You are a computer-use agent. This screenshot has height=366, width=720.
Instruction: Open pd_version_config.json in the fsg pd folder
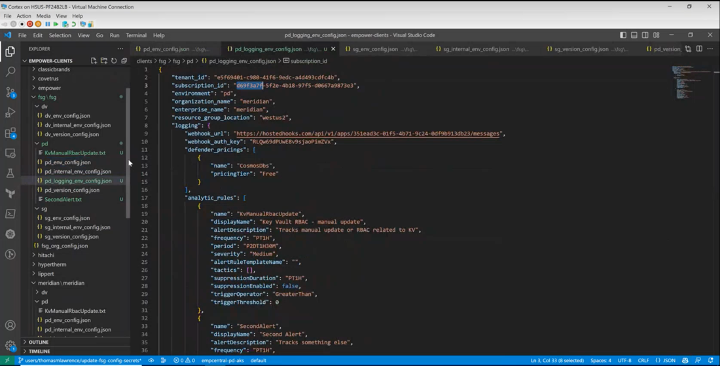pos(72,190)
